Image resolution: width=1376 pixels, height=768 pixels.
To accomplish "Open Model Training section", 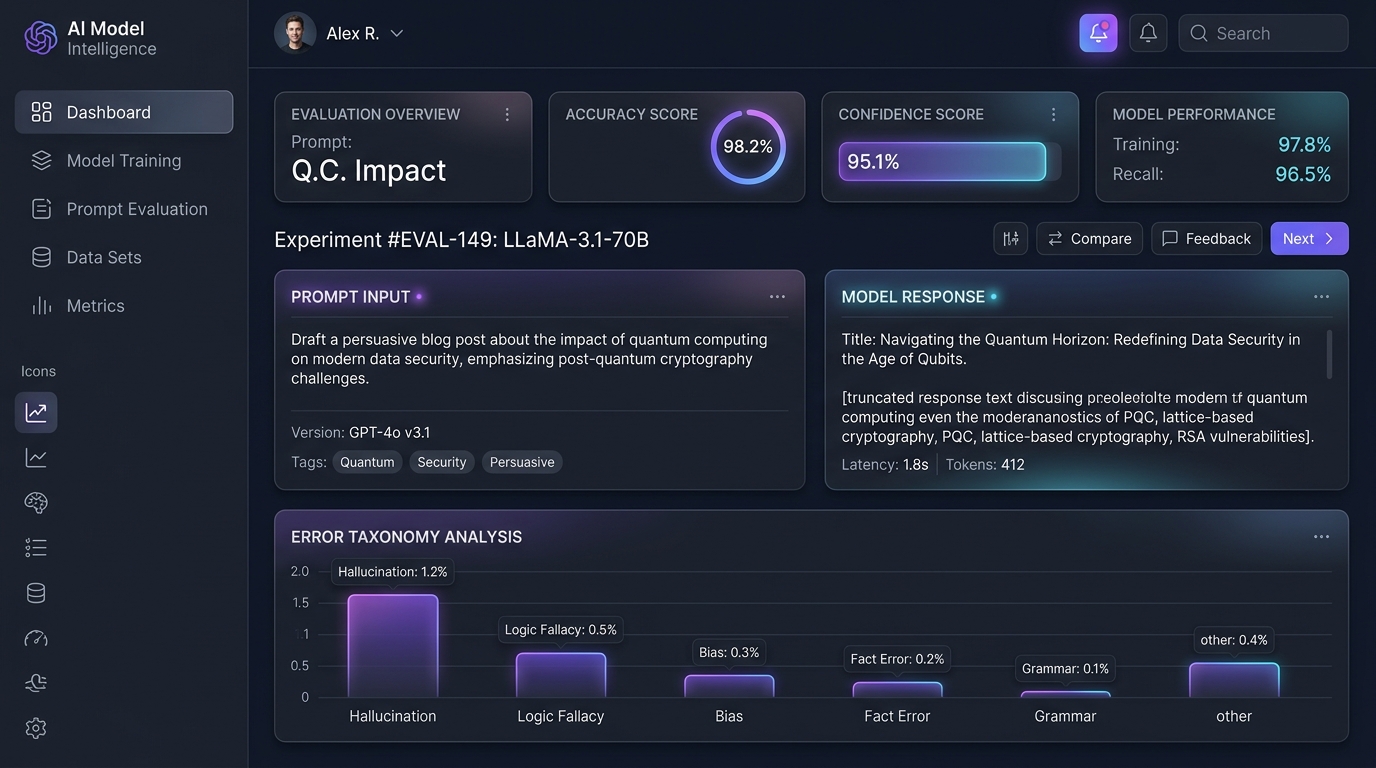I will coord(124,160).
